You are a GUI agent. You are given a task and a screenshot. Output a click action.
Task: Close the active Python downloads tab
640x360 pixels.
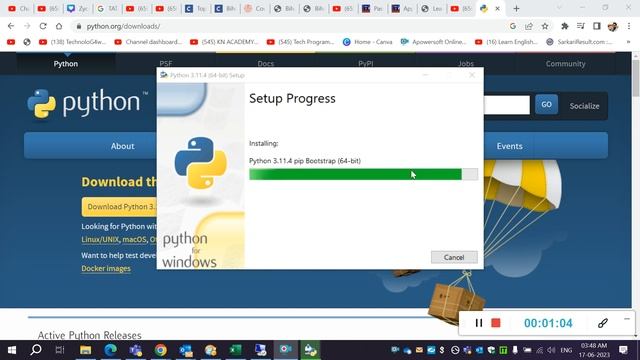498,8
